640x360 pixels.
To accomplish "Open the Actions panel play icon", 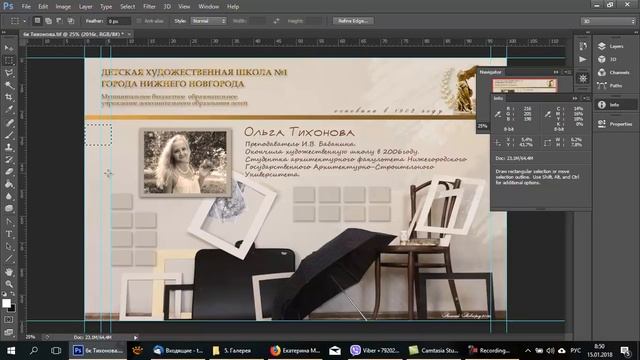I will (583, 60).
